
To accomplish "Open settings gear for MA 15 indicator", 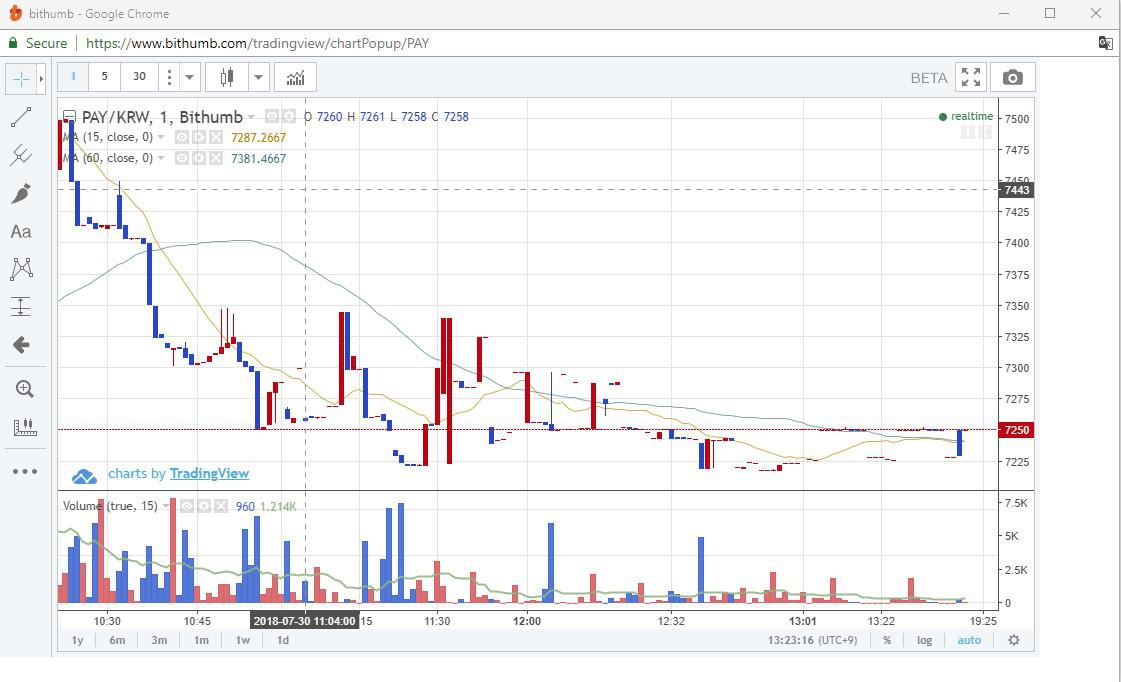I will pyautogui.click(x=199, y=137).
